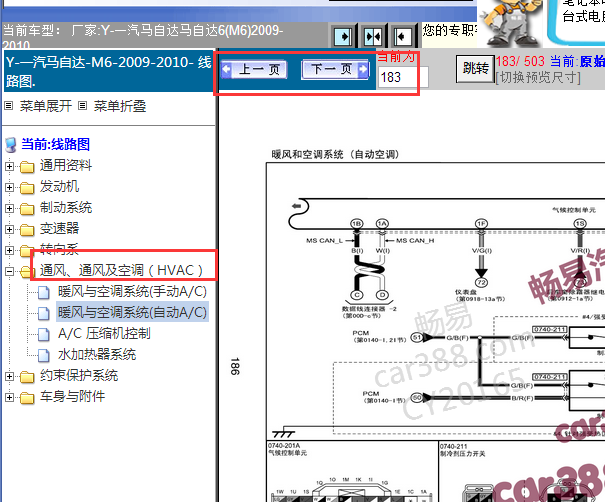This screenshot has width=605, height=502.
Task: Collapse the 通风、通风及空调 (HVAC) node
Action: [x=9, y=271]
